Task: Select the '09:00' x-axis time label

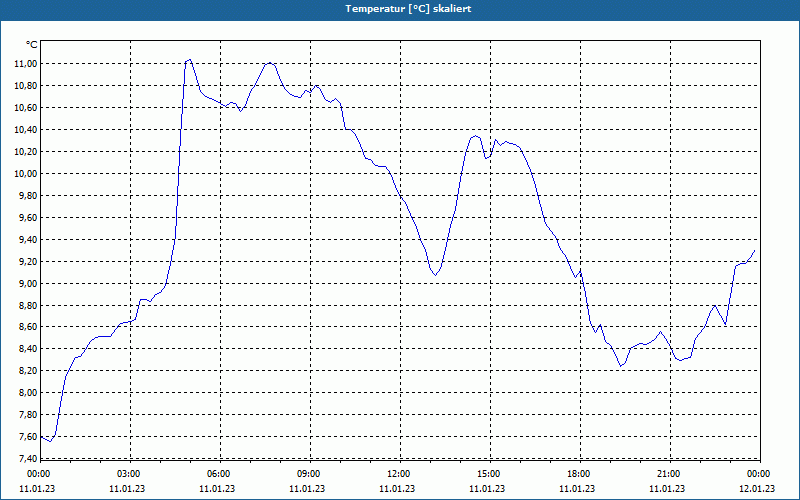Action: coord(310,474)
